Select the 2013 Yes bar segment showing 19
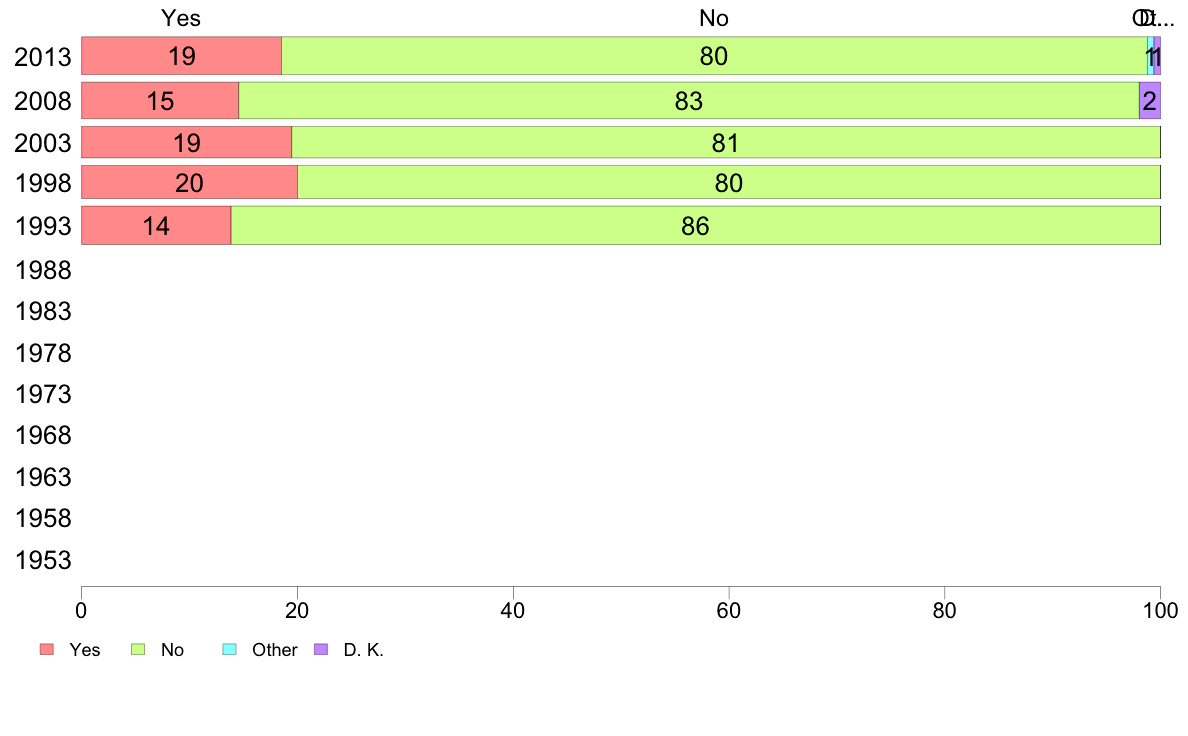 [x=181, y=56]
